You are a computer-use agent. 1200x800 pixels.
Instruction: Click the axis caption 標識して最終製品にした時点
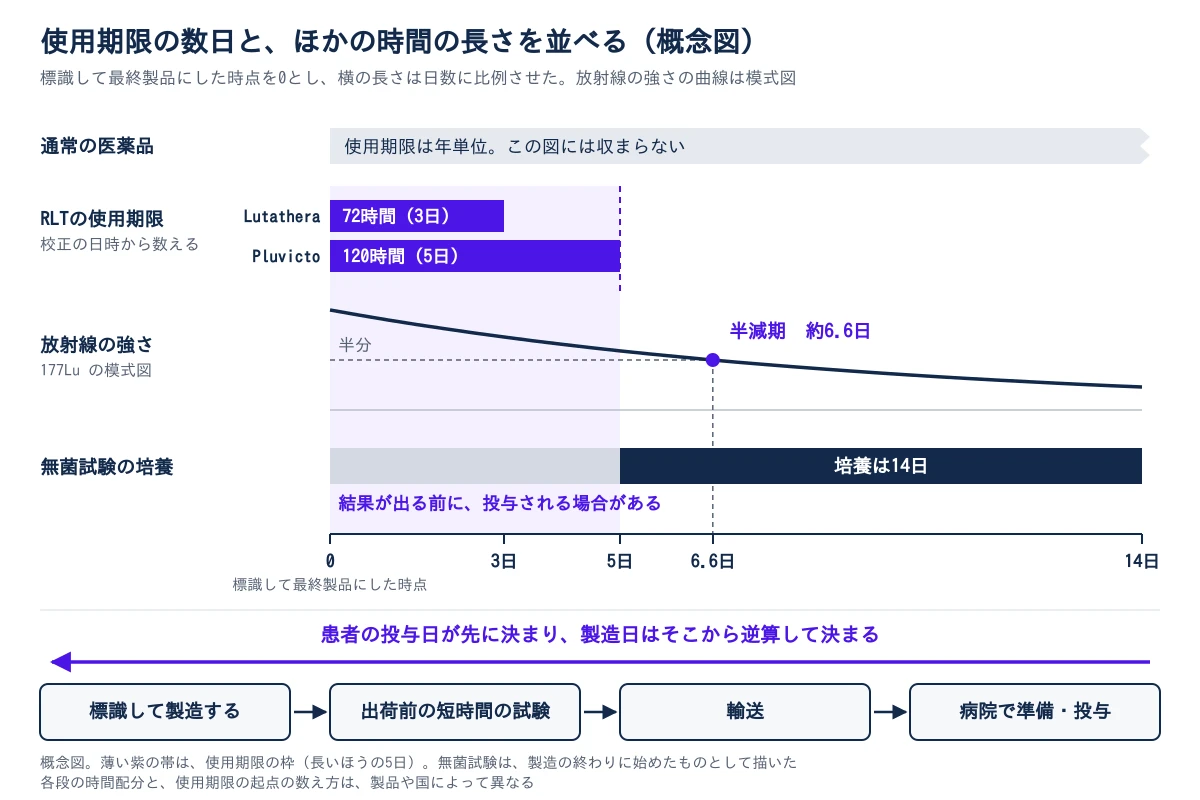point(330,584)
